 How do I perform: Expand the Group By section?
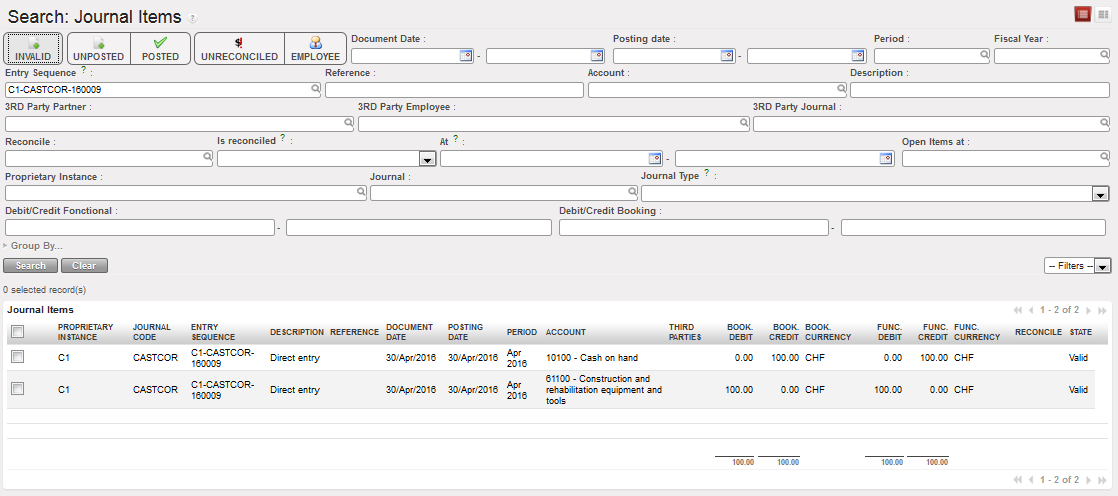[34, 245]
